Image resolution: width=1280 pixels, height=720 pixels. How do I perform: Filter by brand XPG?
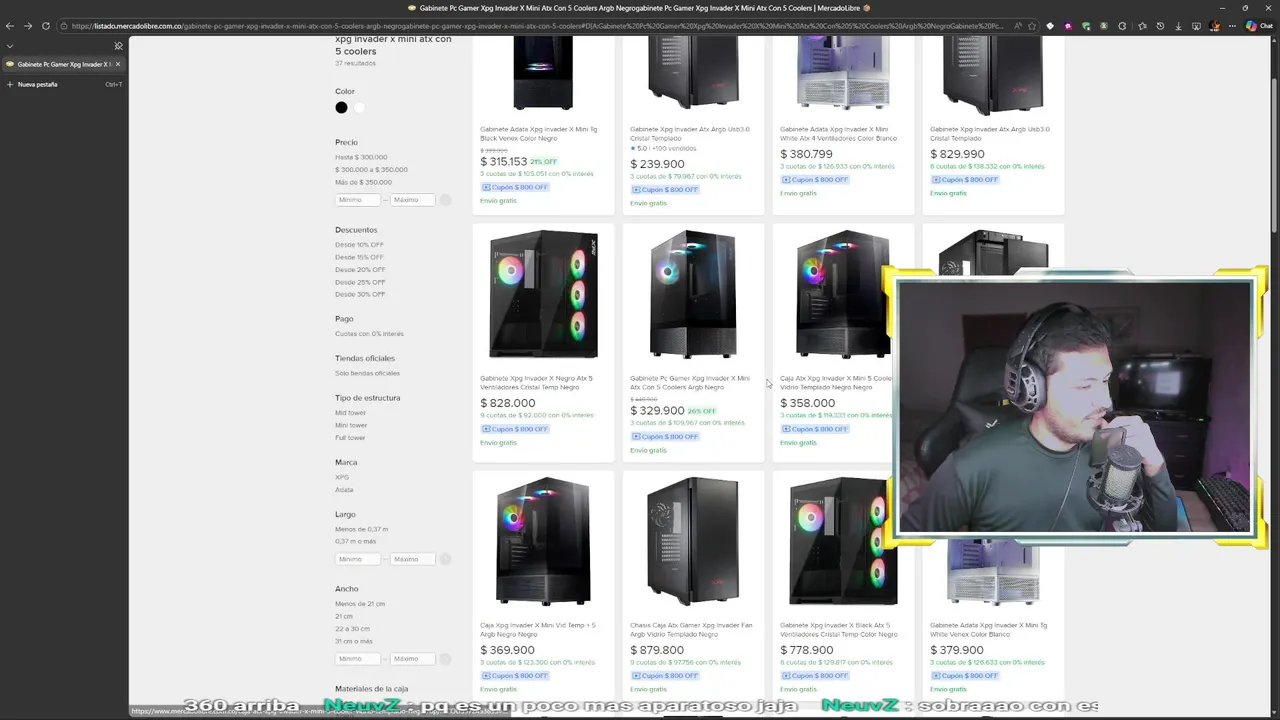(x=342, y=477)
